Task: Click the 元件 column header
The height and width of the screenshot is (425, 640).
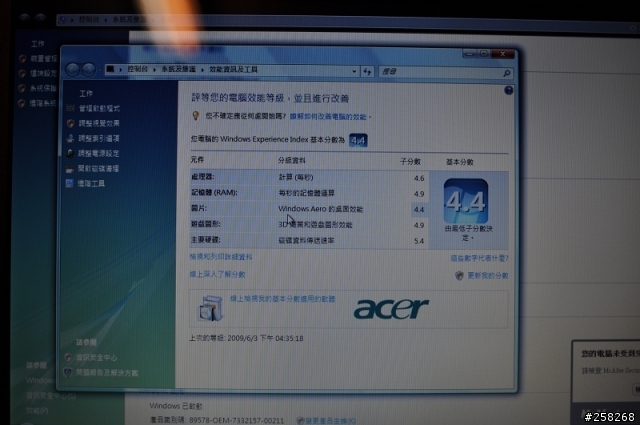Action: tap(197, 160)
